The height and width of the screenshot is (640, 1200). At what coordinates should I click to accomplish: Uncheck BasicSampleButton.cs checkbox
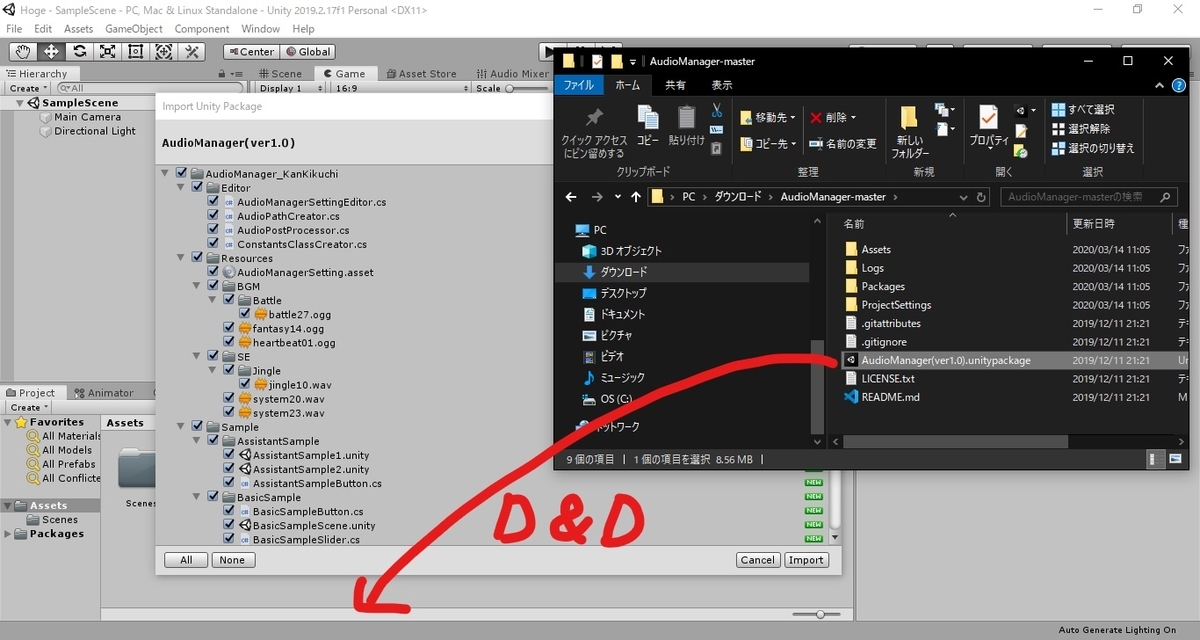pos(229,511)
